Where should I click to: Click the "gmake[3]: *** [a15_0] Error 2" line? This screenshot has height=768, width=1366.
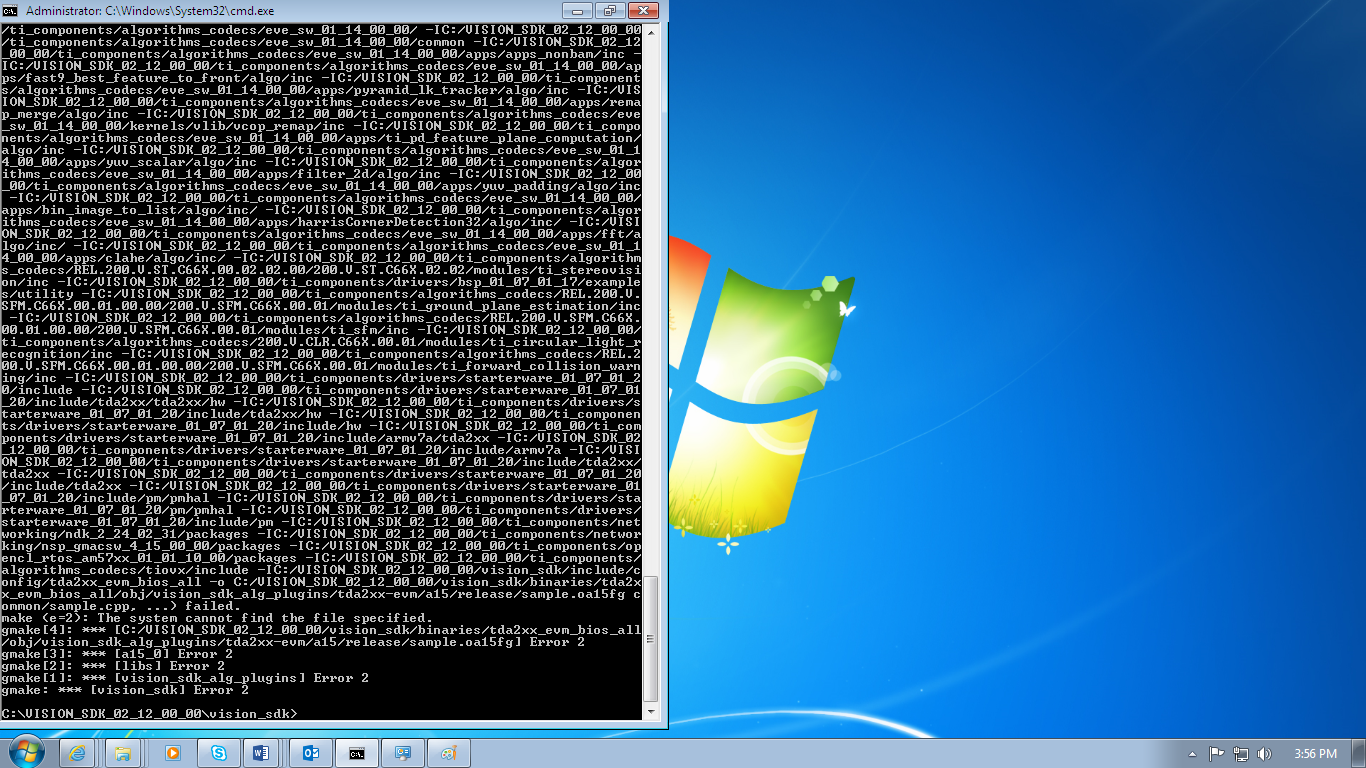click(117, 653)
